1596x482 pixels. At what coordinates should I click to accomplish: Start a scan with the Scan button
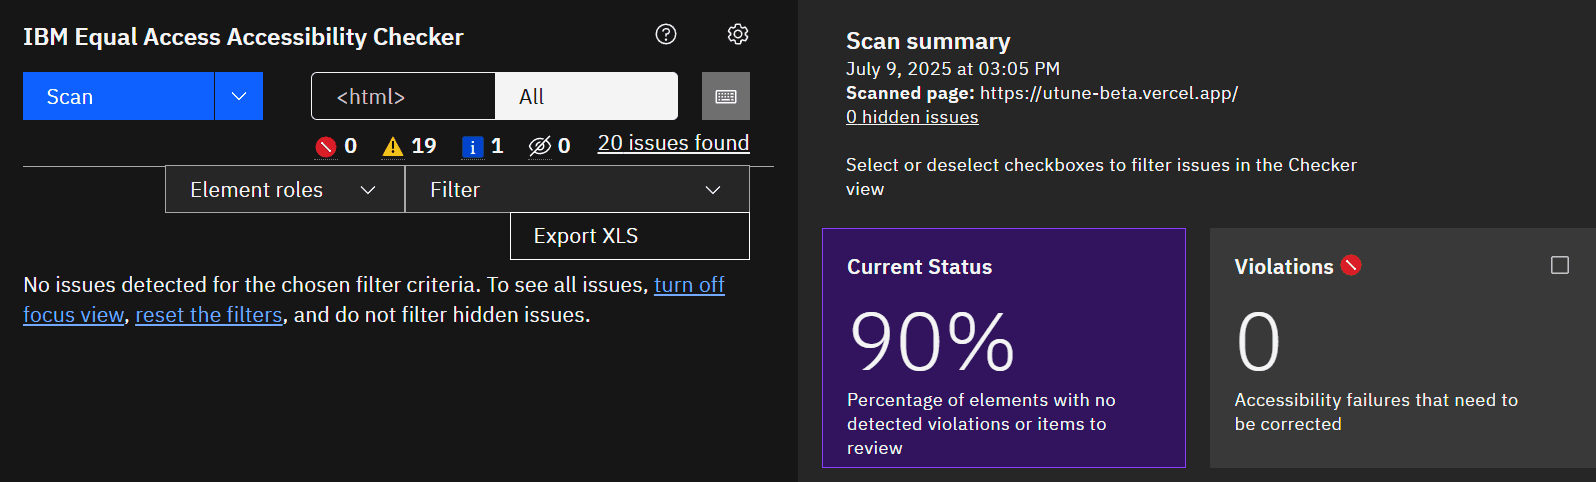tap(118, 96)
